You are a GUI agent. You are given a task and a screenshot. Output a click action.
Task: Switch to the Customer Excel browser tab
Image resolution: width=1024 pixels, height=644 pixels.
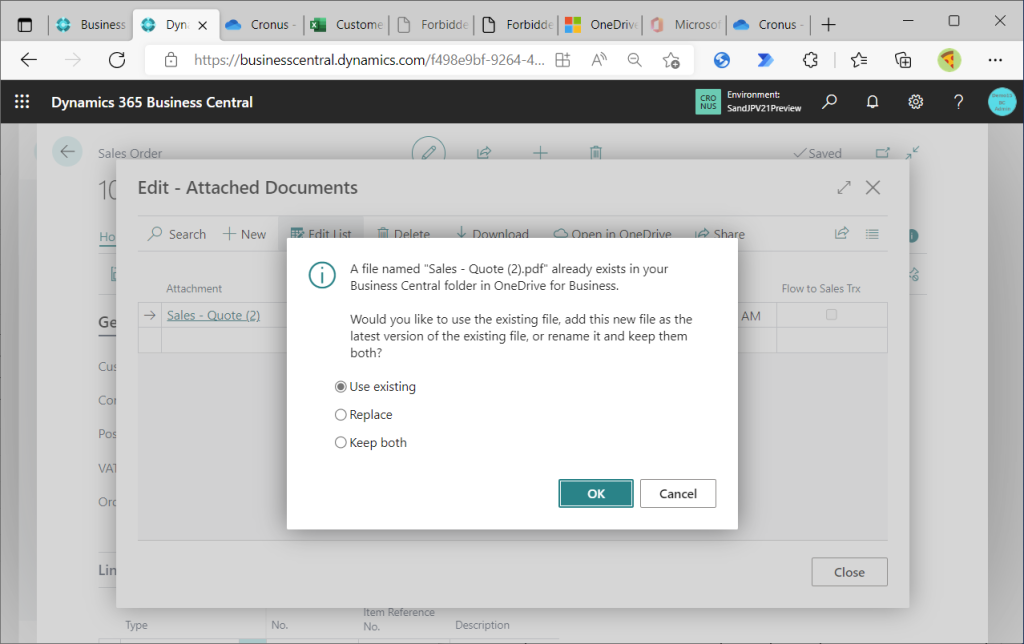coord(346,25)
